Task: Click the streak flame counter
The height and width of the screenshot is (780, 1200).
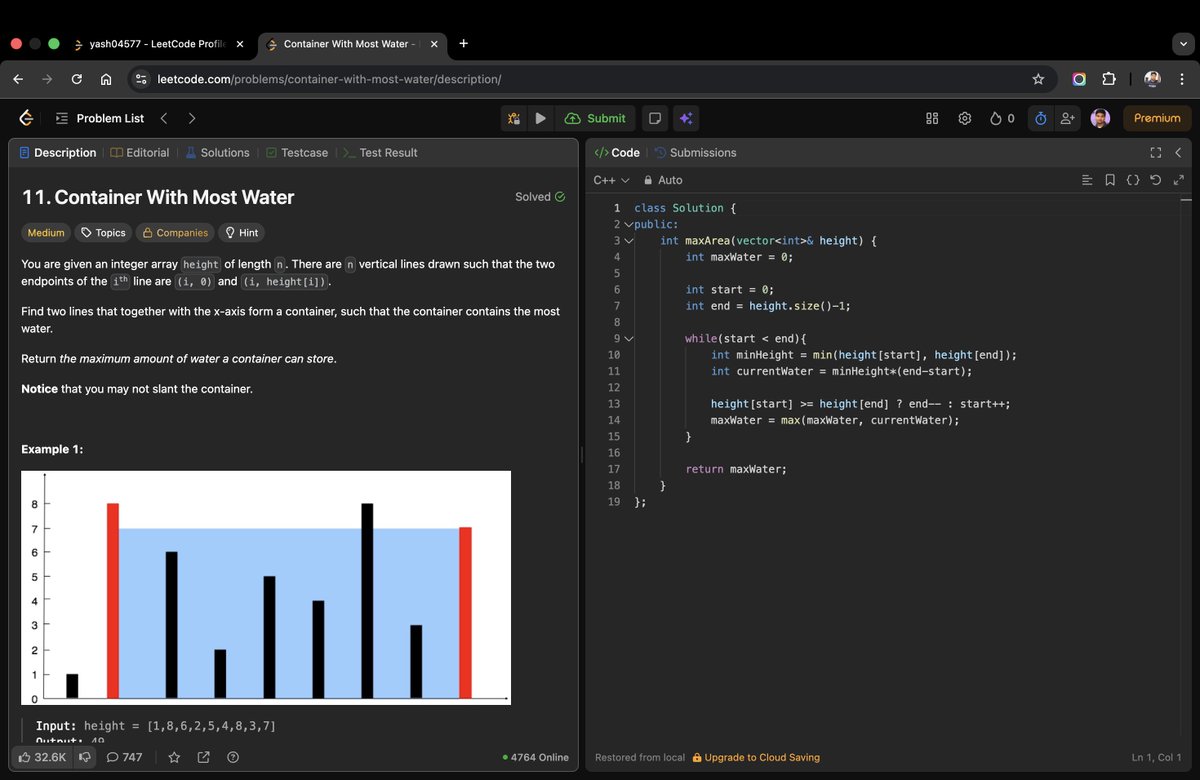Action: click(1002, 118)
